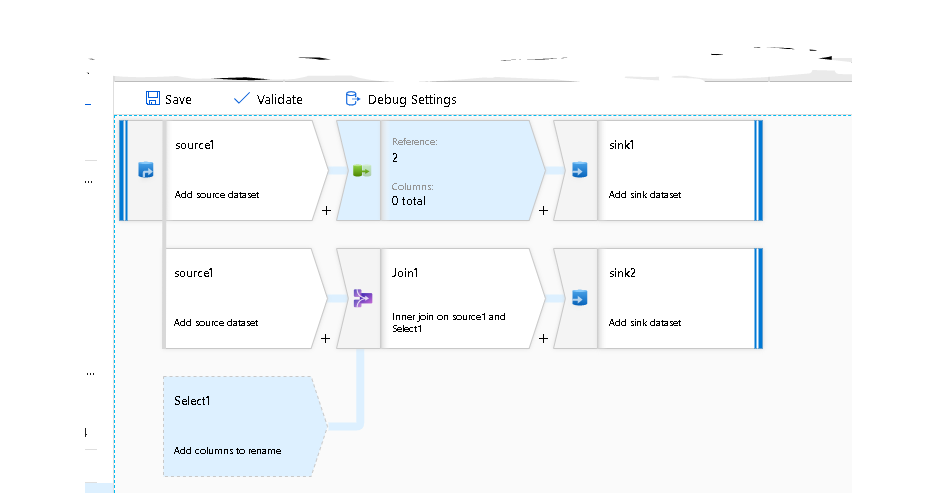Click the green Reference transformation icon
The width and height of the screenshot is (941, 493).
(x=361, y=171)
